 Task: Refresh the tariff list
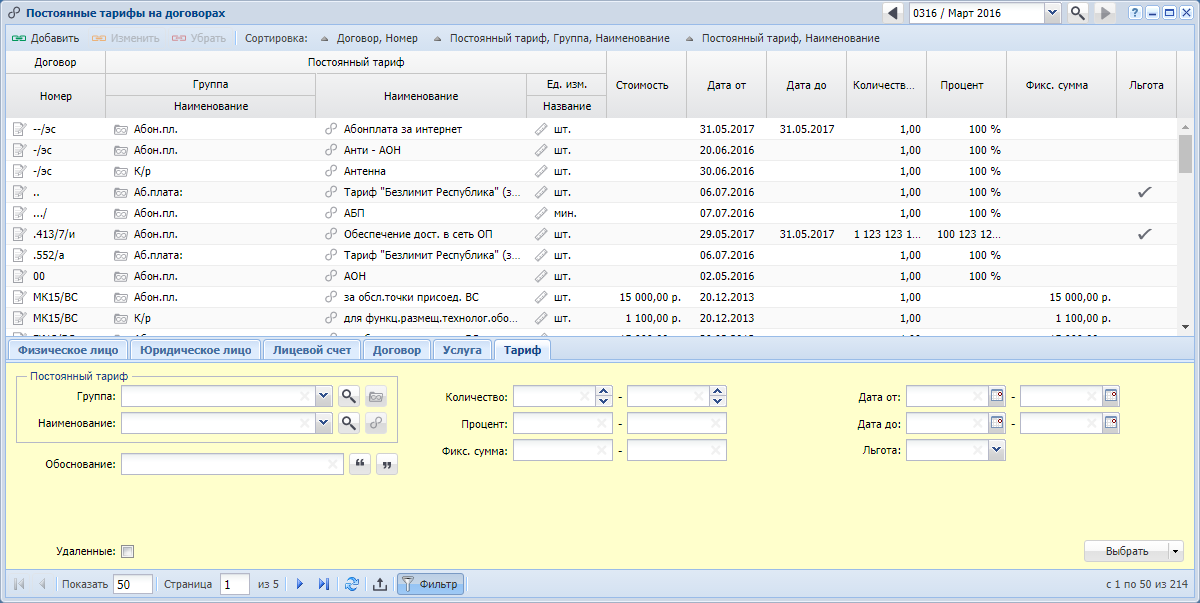click(351, 584)
